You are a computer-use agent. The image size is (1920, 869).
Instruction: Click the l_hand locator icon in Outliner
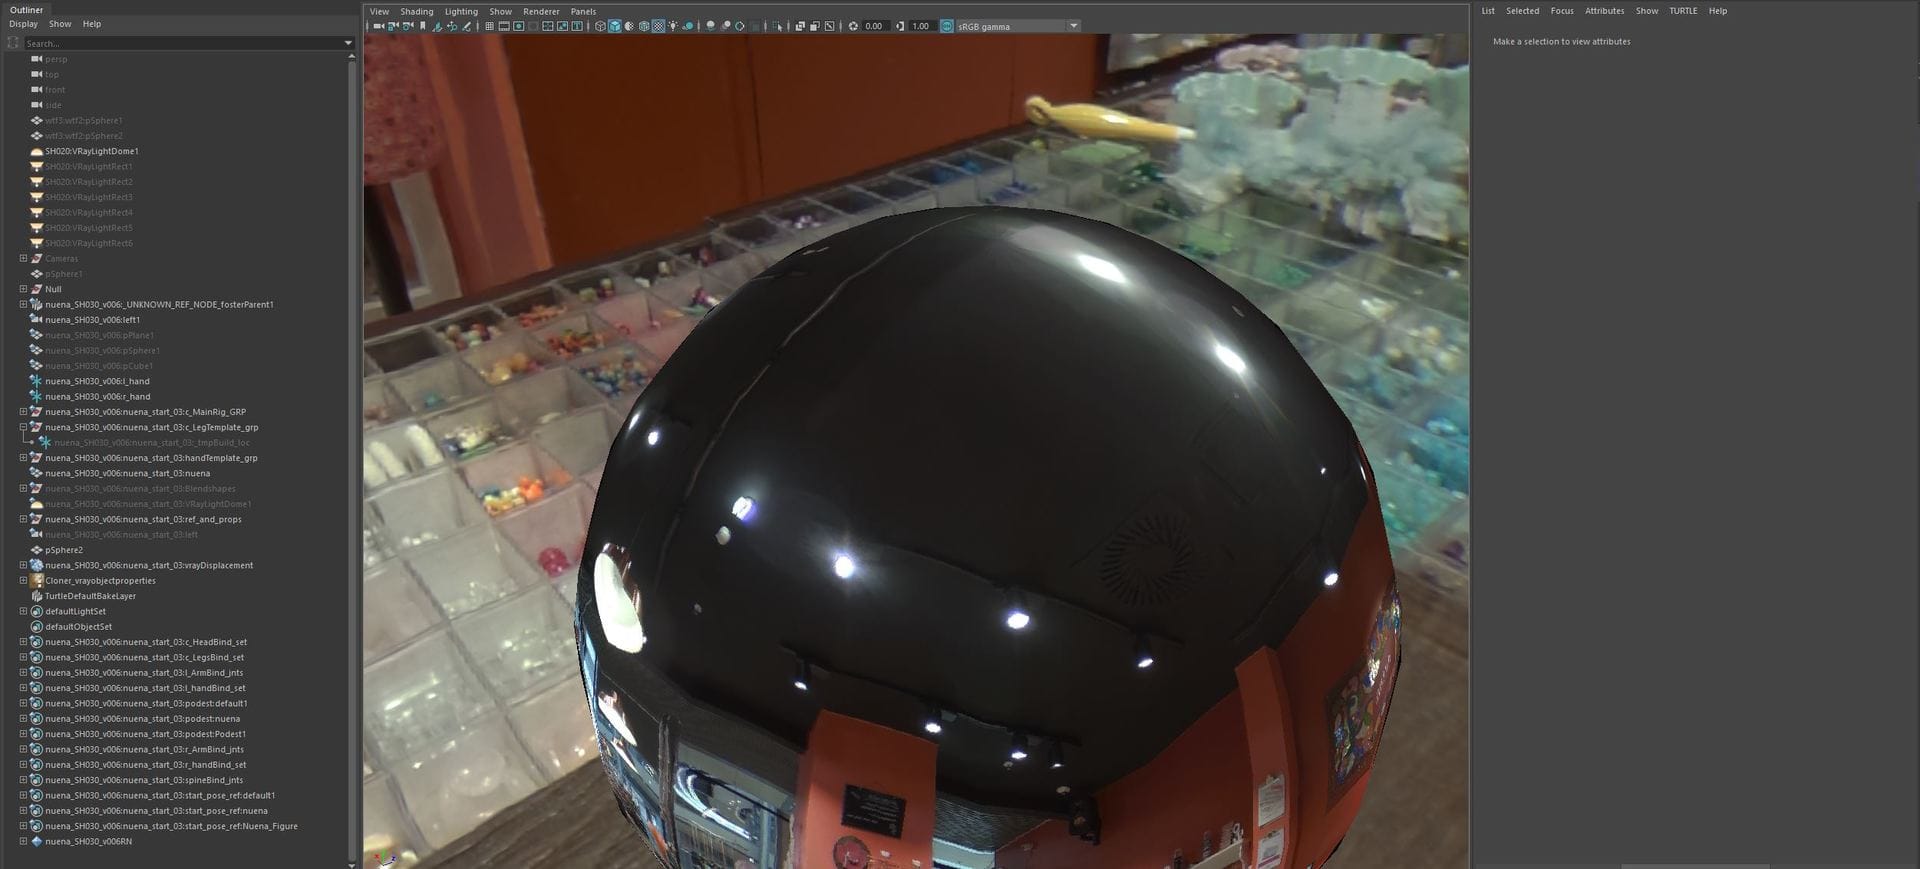[37, 381]
